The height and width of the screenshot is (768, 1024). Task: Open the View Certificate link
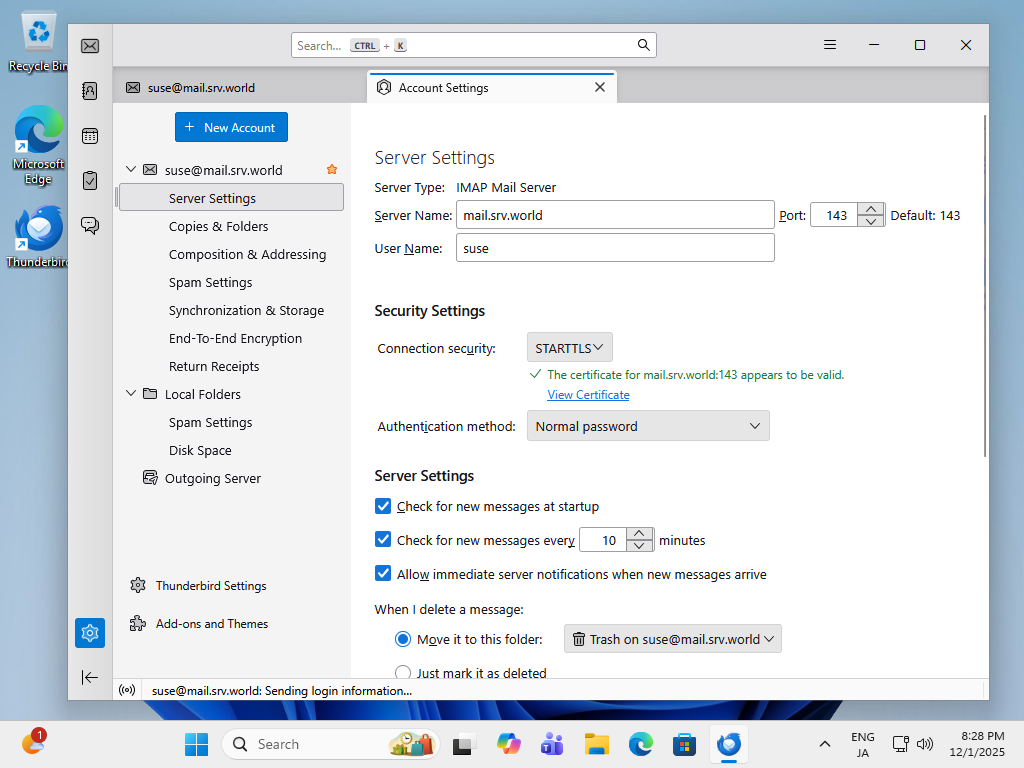click(588, 395)
